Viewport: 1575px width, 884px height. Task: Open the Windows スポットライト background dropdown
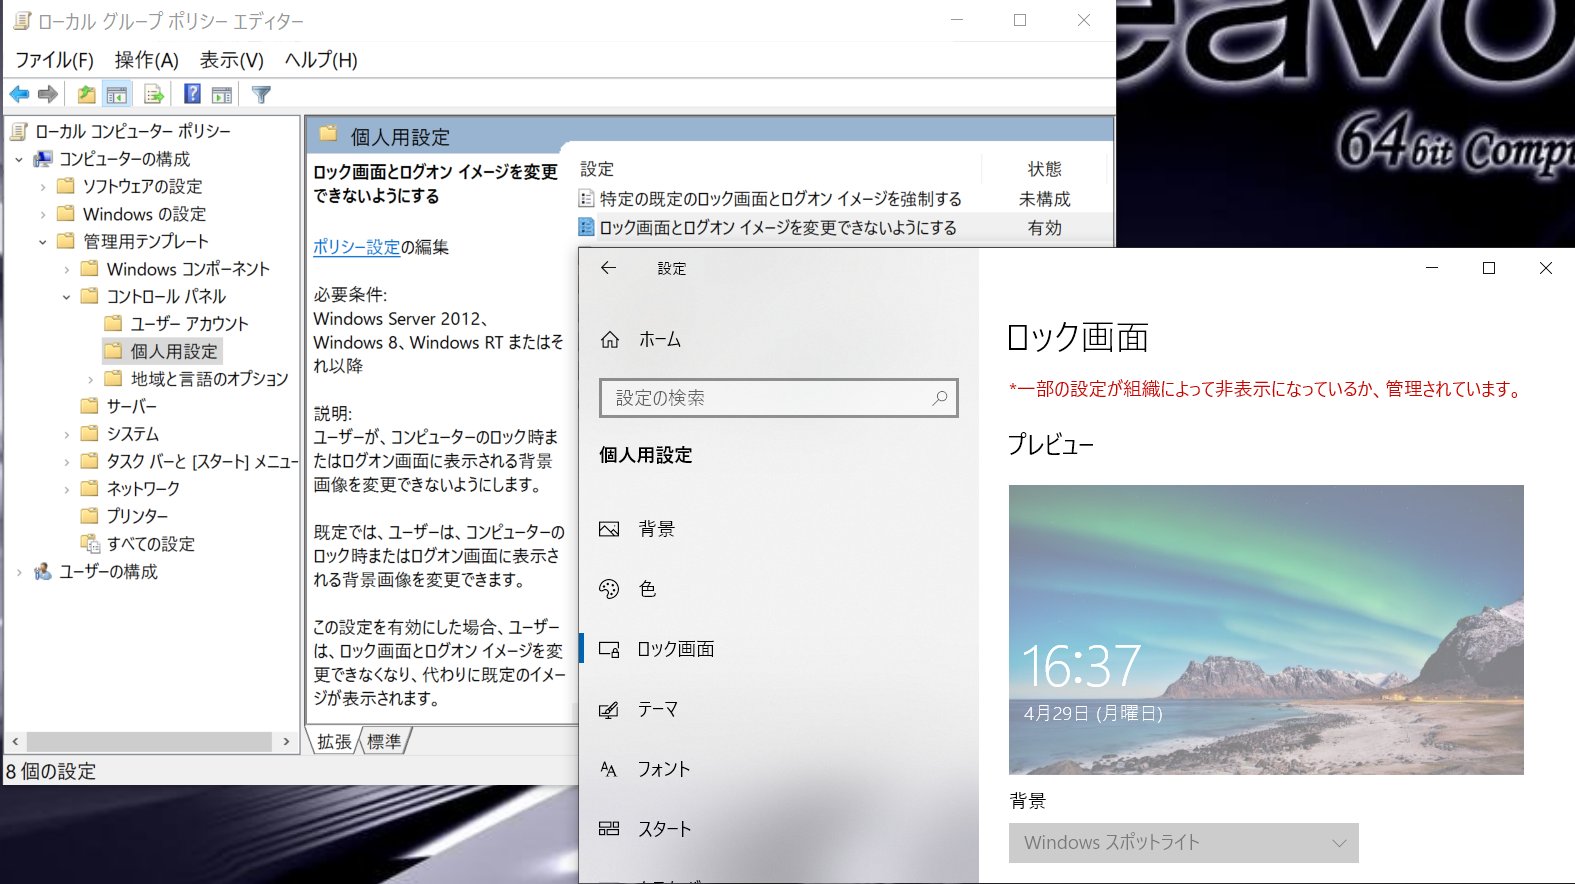tap(1183, 843)
